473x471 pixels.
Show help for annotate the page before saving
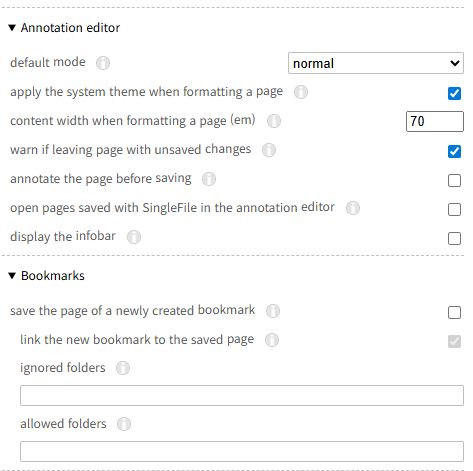pos(209,179)
